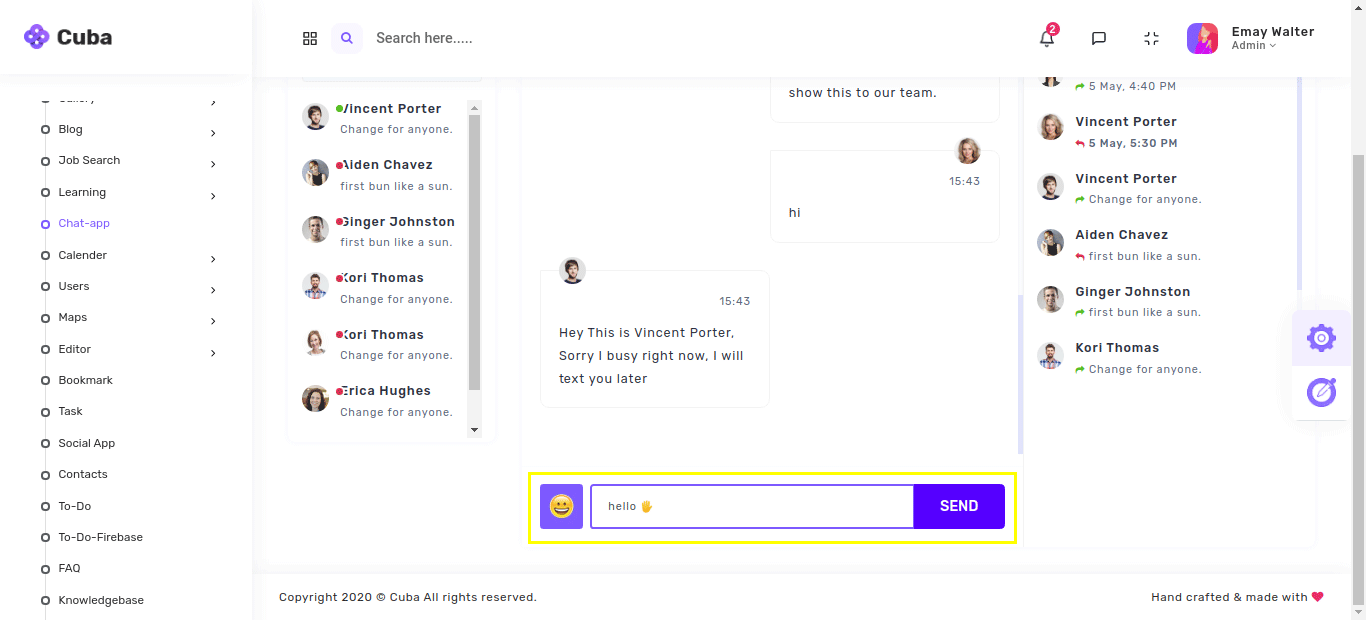Click the purple search magnifier icon
The height and width of the screenshot is (620, 1366).
pyautogui.click(x=347, y=39)
